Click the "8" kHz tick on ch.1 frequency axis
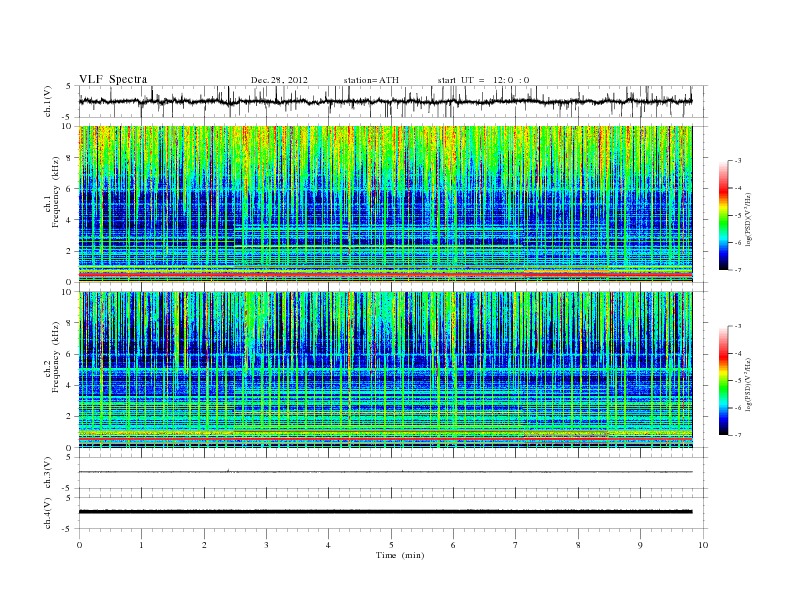This screenshot has width=792, height=612. pyautogui.click(x=69, y=158)
